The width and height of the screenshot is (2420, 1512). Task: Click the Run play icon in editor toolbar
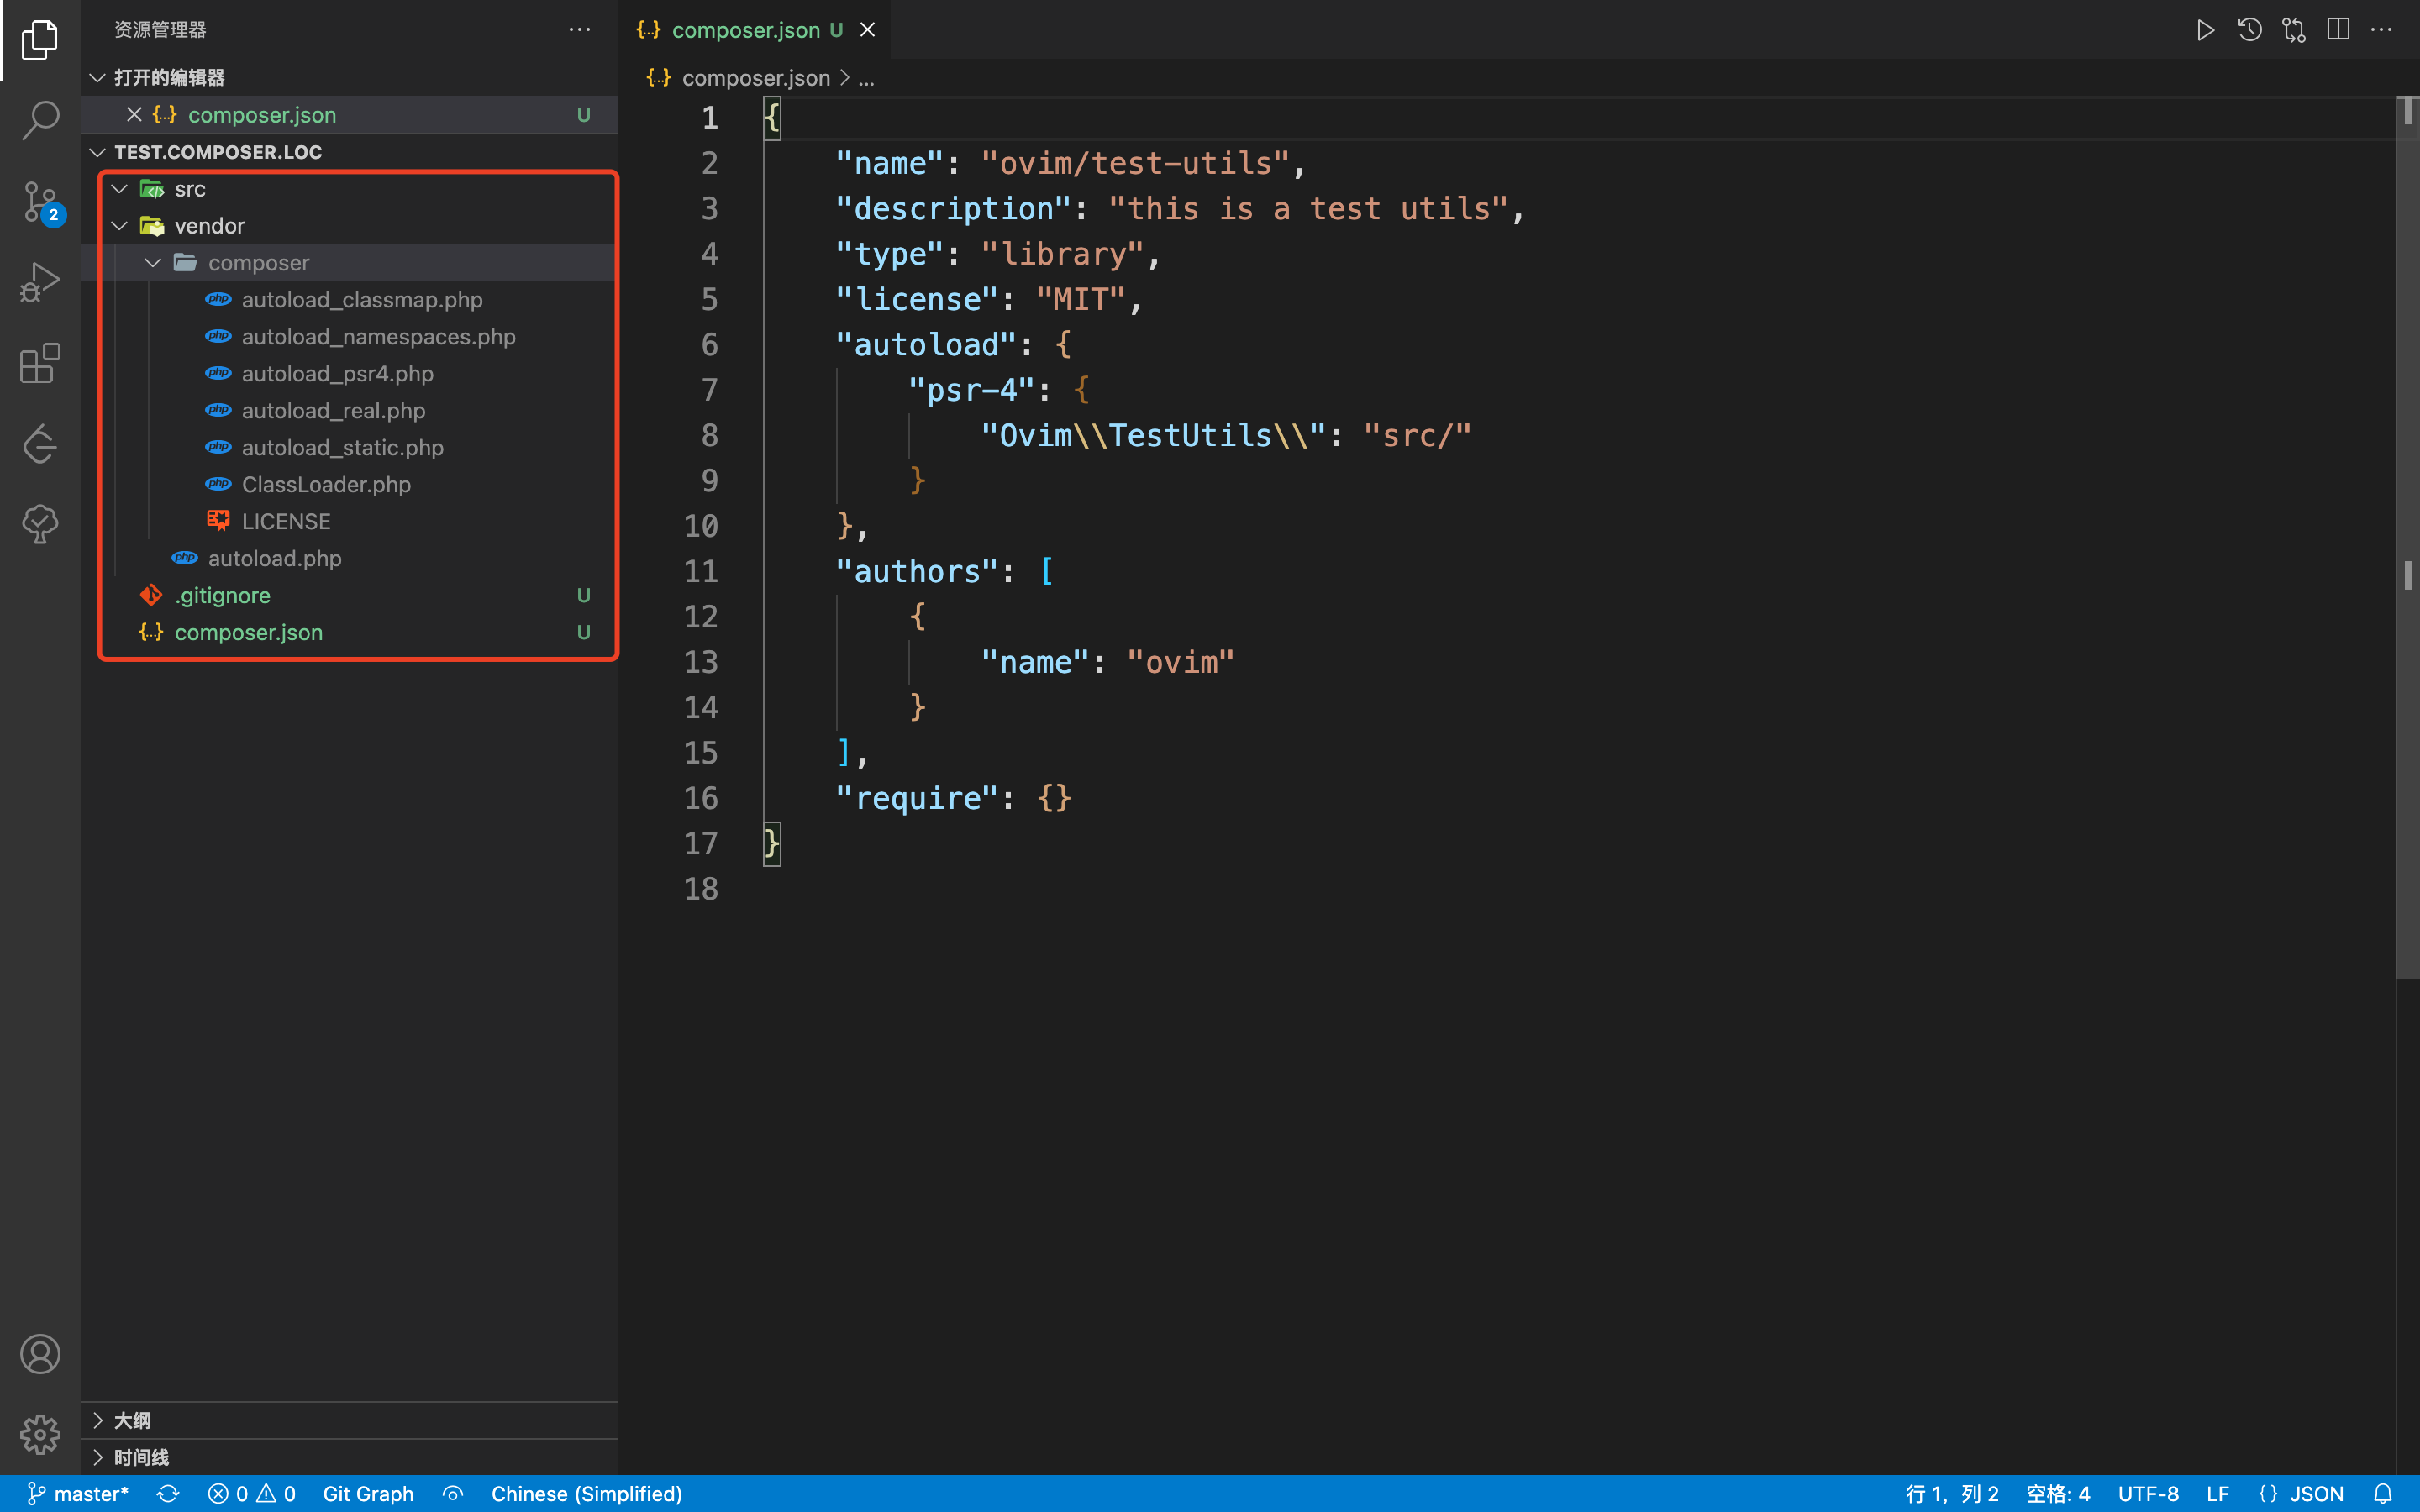(2204, 30)
